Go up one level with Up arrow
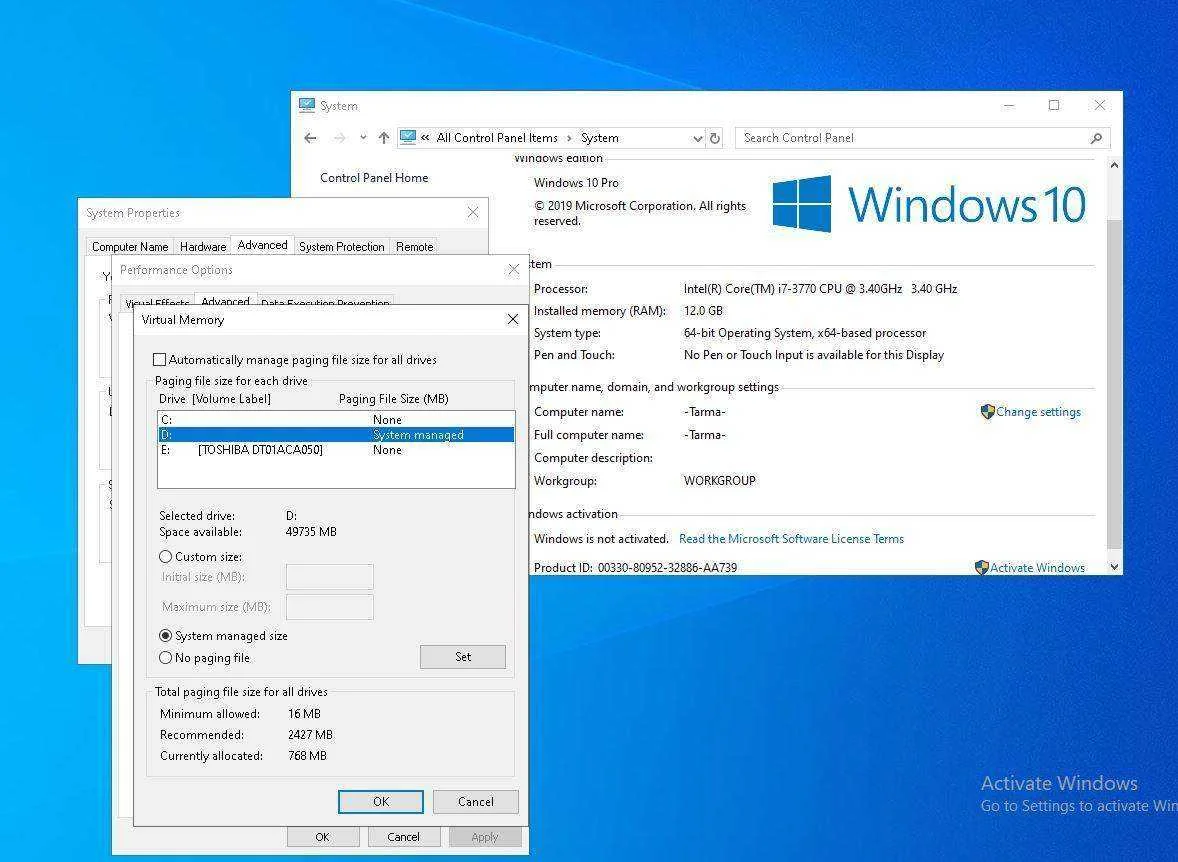 [384, 138]
